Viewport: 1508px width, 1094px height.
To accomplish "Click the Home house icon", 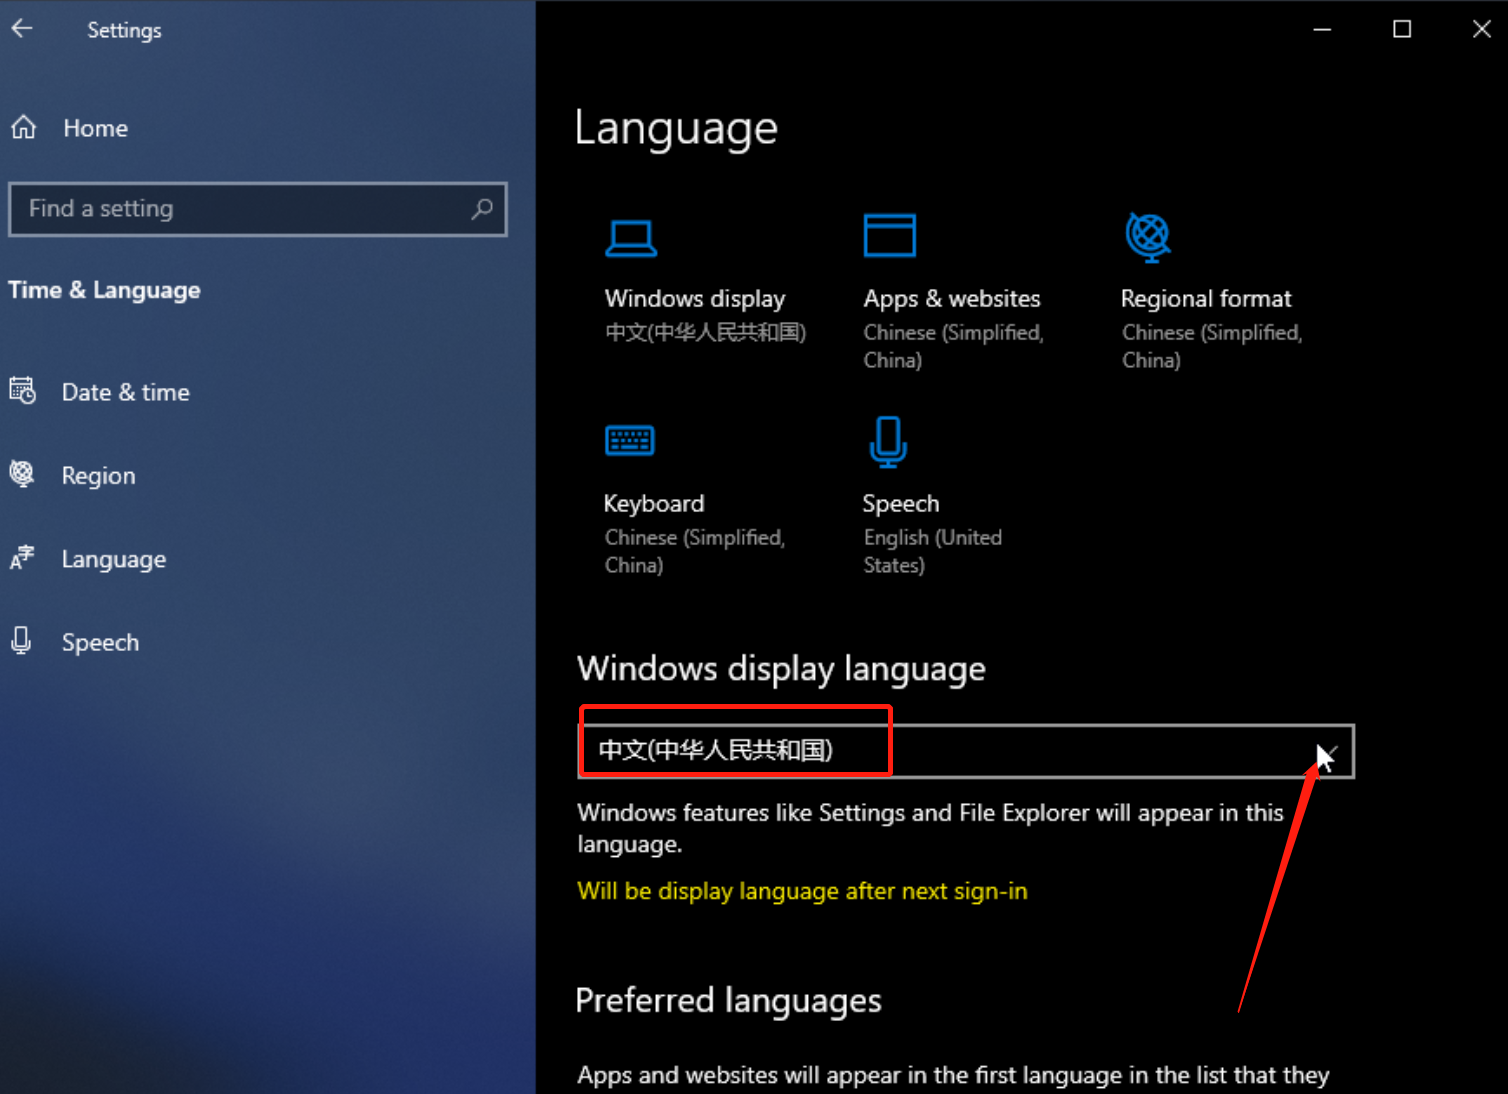I will [24, 128].
